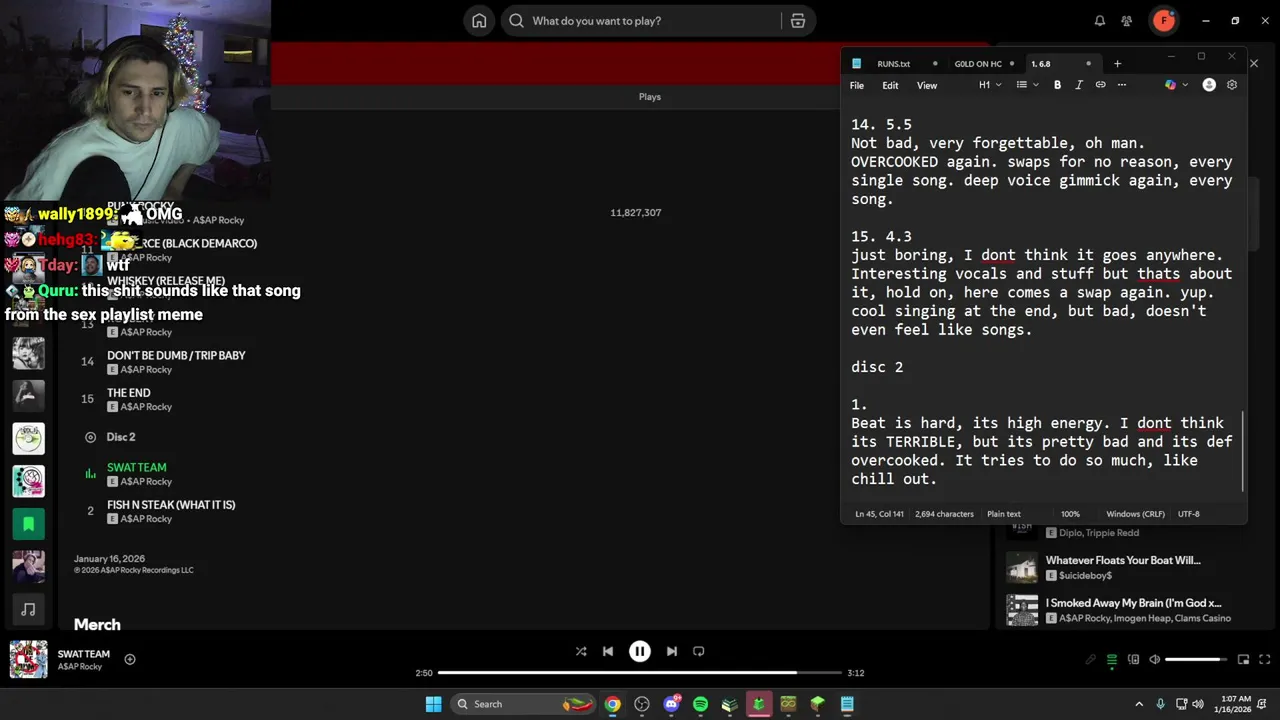The height and width of the screenshot is (720, 1280).
Task: Open the Windows Start menu
Action: pos(433,704)
